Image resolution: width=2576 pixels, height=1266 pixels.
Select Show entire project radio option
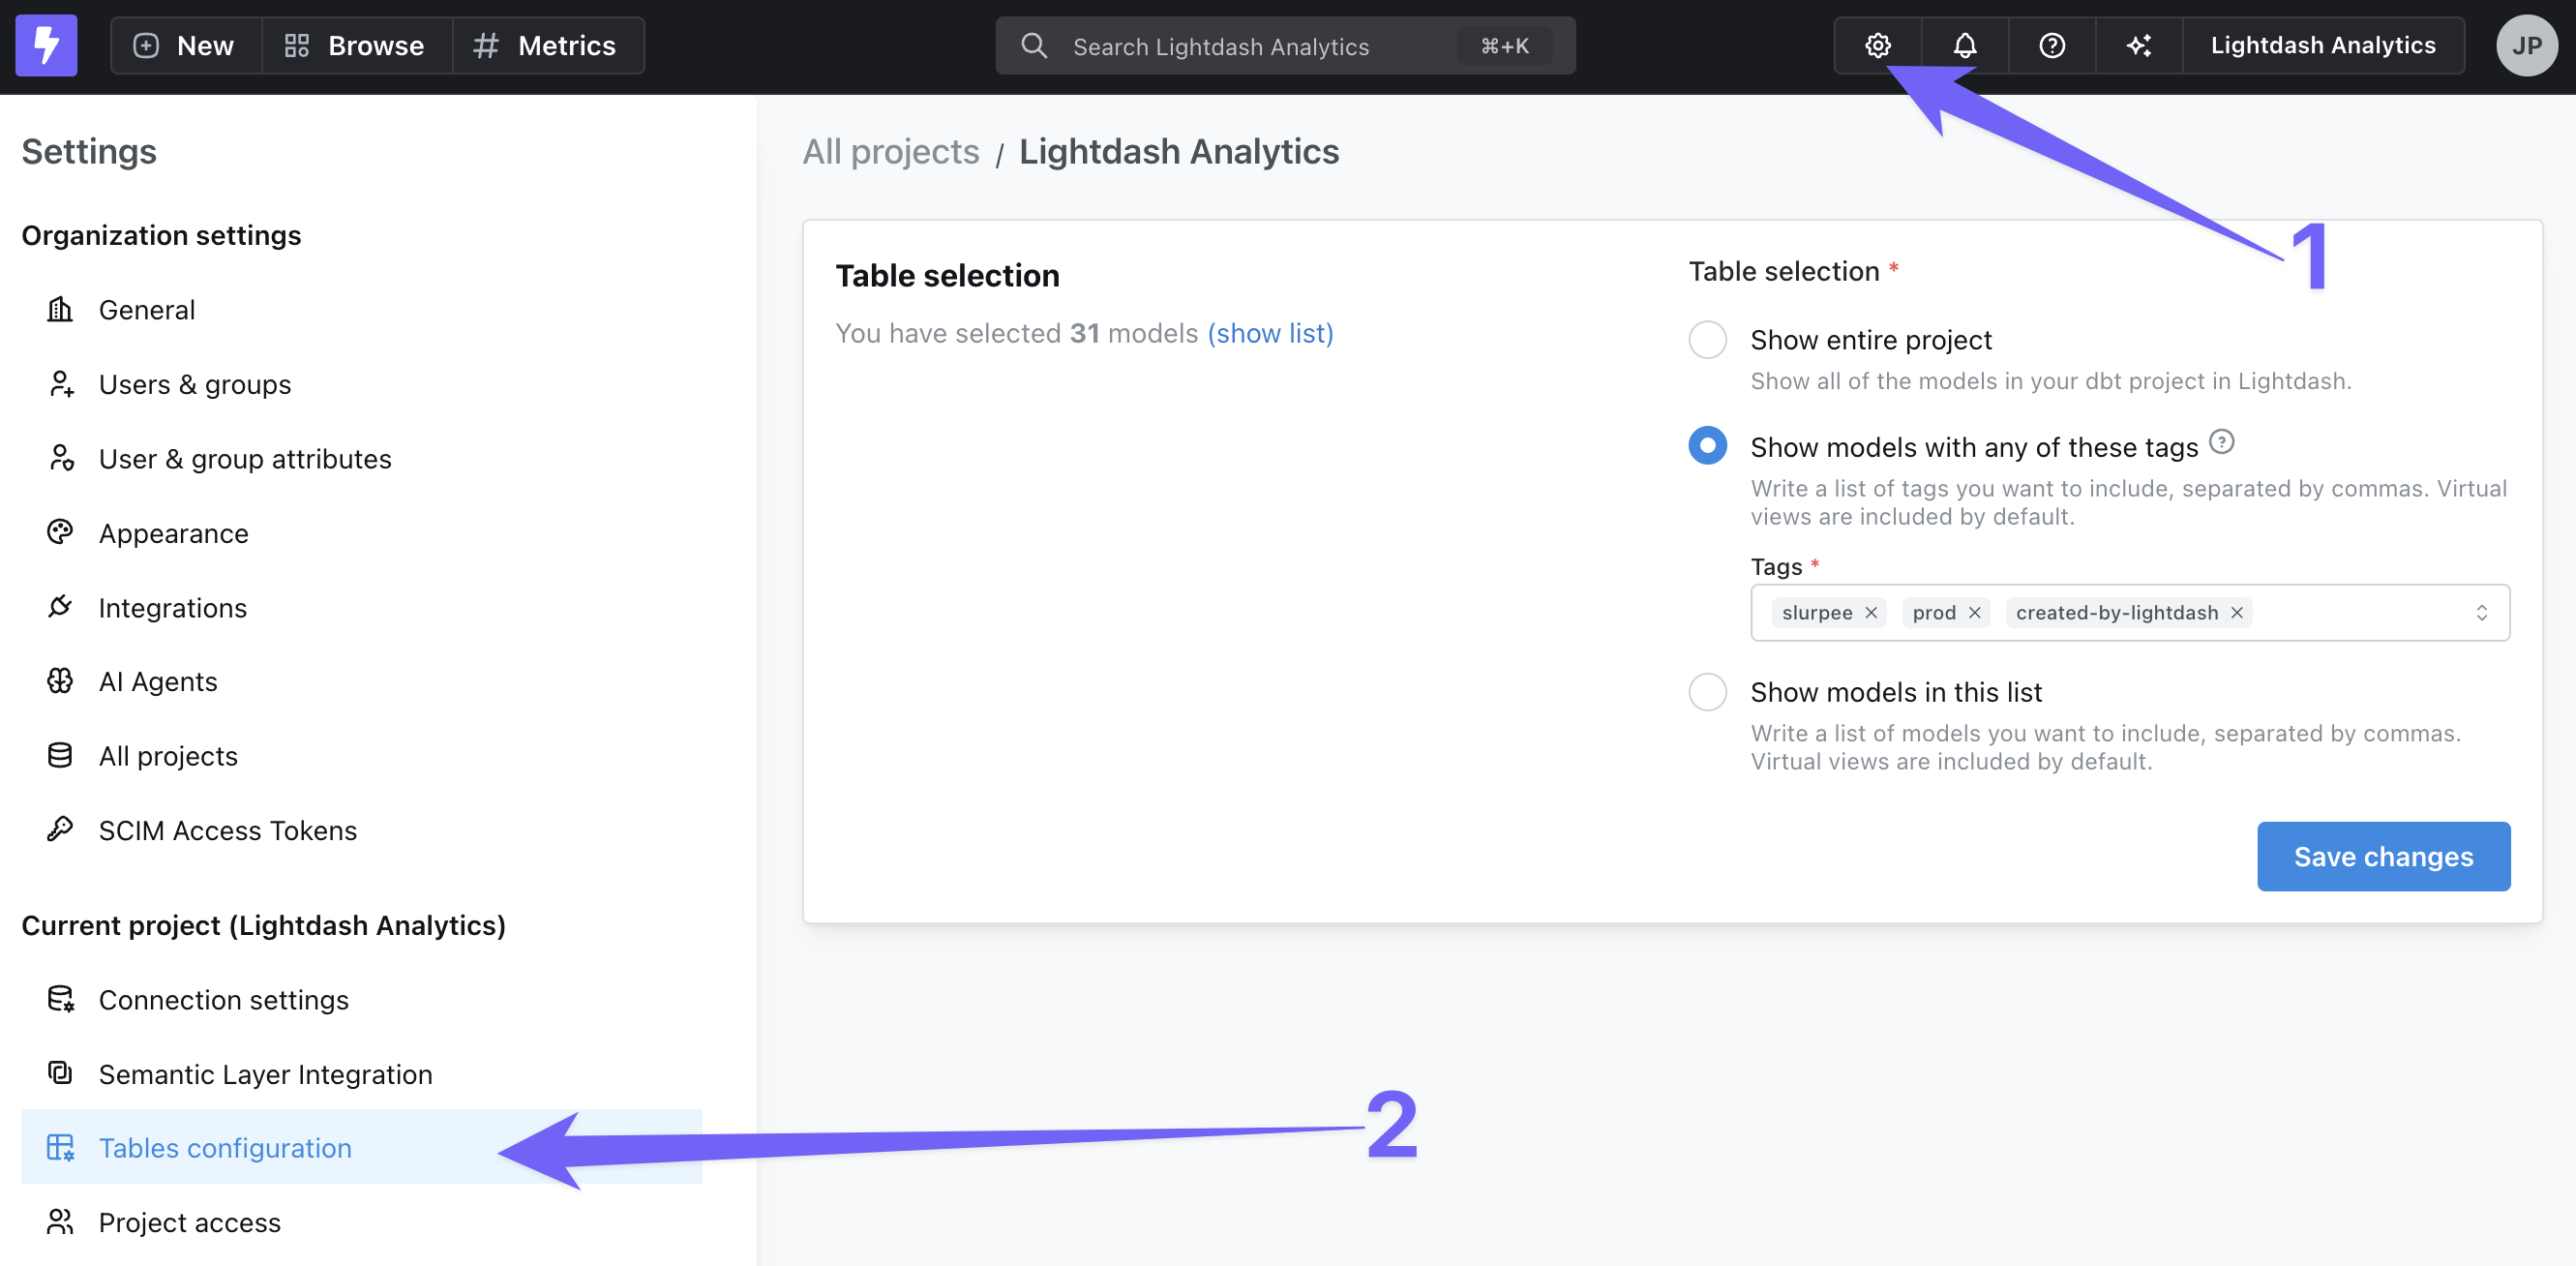1707,340
